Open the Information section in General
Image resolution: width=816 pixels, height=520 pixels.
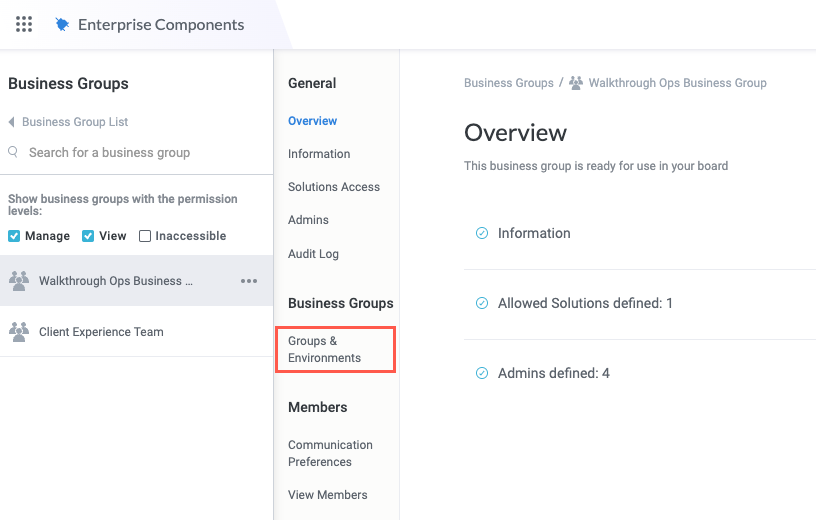click(x=319, y=154)
